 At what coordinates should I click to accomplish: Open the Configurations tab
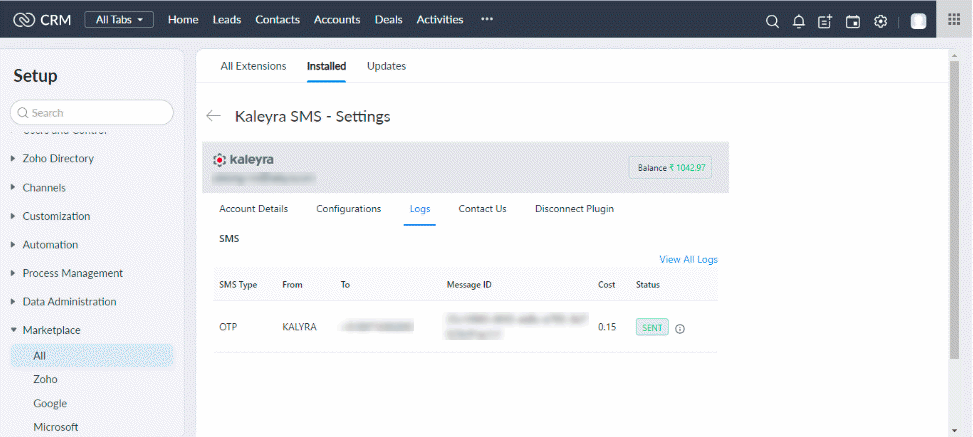(x=348, y=209)
